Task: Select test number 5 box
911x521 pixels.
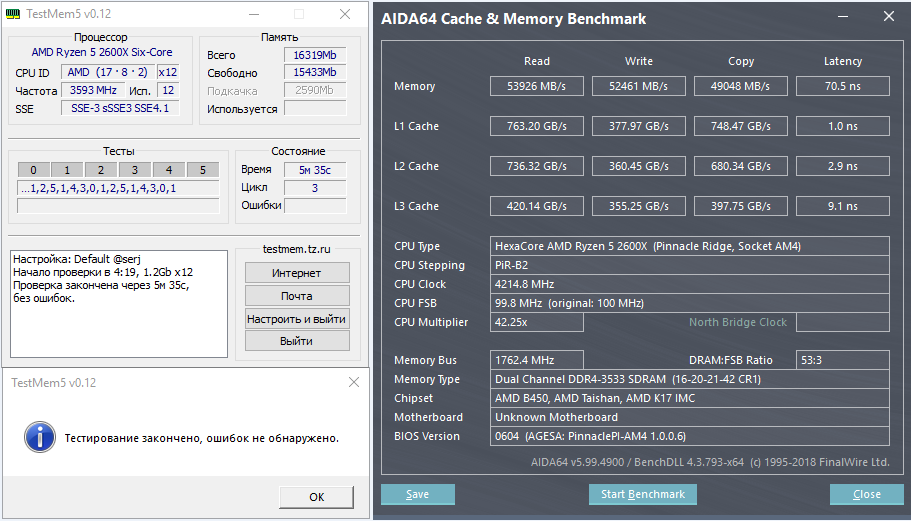Action: coord(203,170)
